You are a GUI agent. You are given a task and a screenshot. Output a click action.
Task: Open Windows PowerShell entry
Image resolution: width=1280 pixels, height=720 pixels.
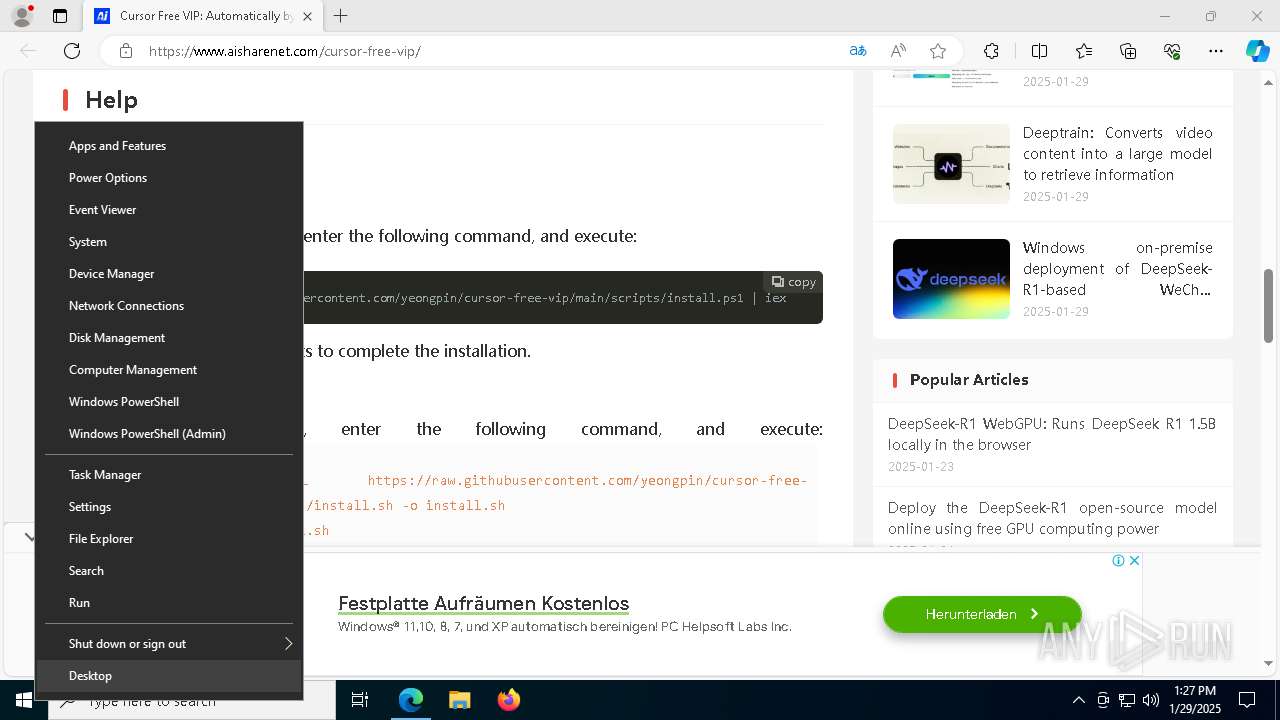coord(169,402)
